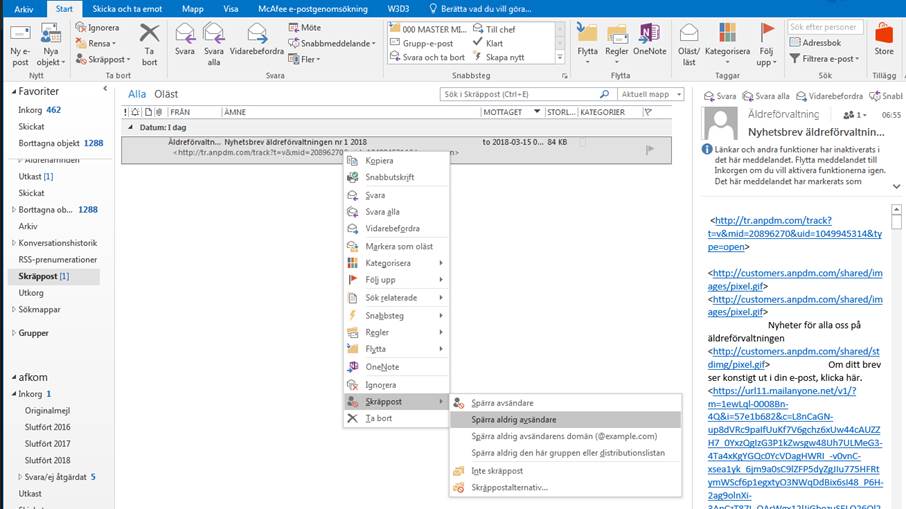Select Markera som oläst in context menu
Image resolution: width=906 pixels, height=509 pixels.
[x=398, y=246]
